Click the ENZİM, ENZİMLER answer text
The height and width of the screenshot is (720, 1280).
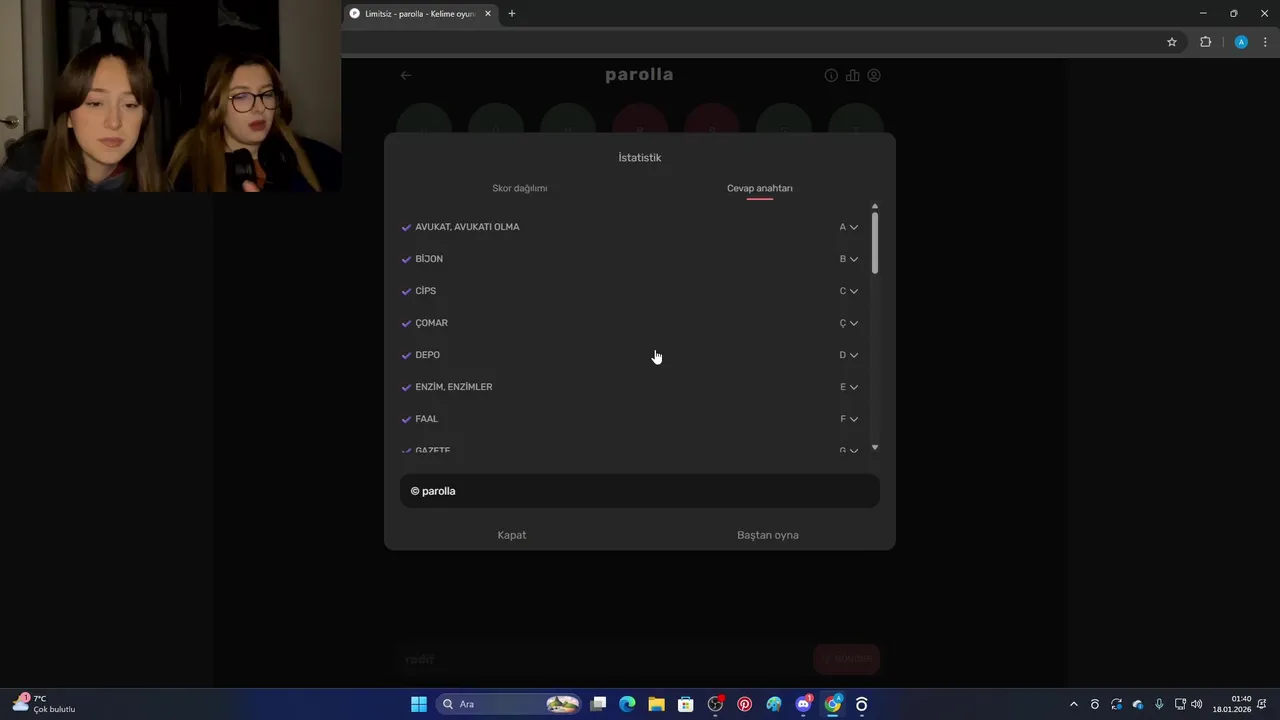coord(454,387)
